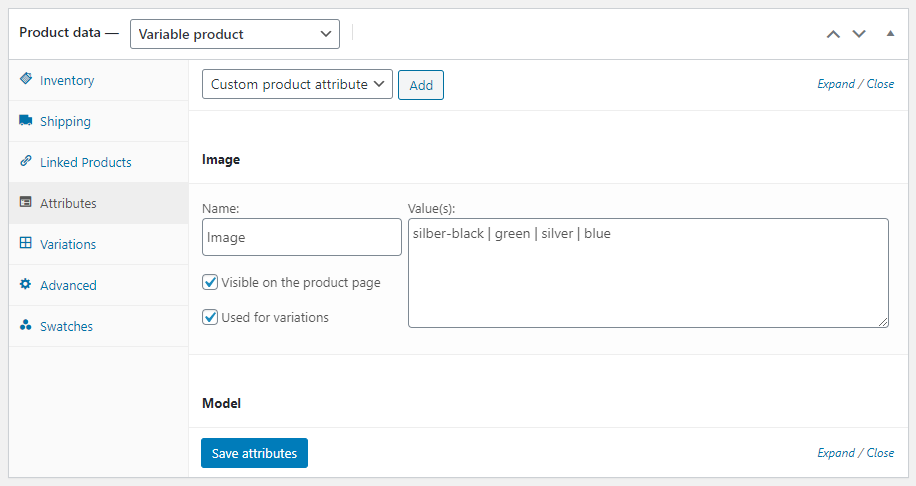916x486 pixels.
Task: Toggle the Used for variations checkbox
Action: point(210,317)
